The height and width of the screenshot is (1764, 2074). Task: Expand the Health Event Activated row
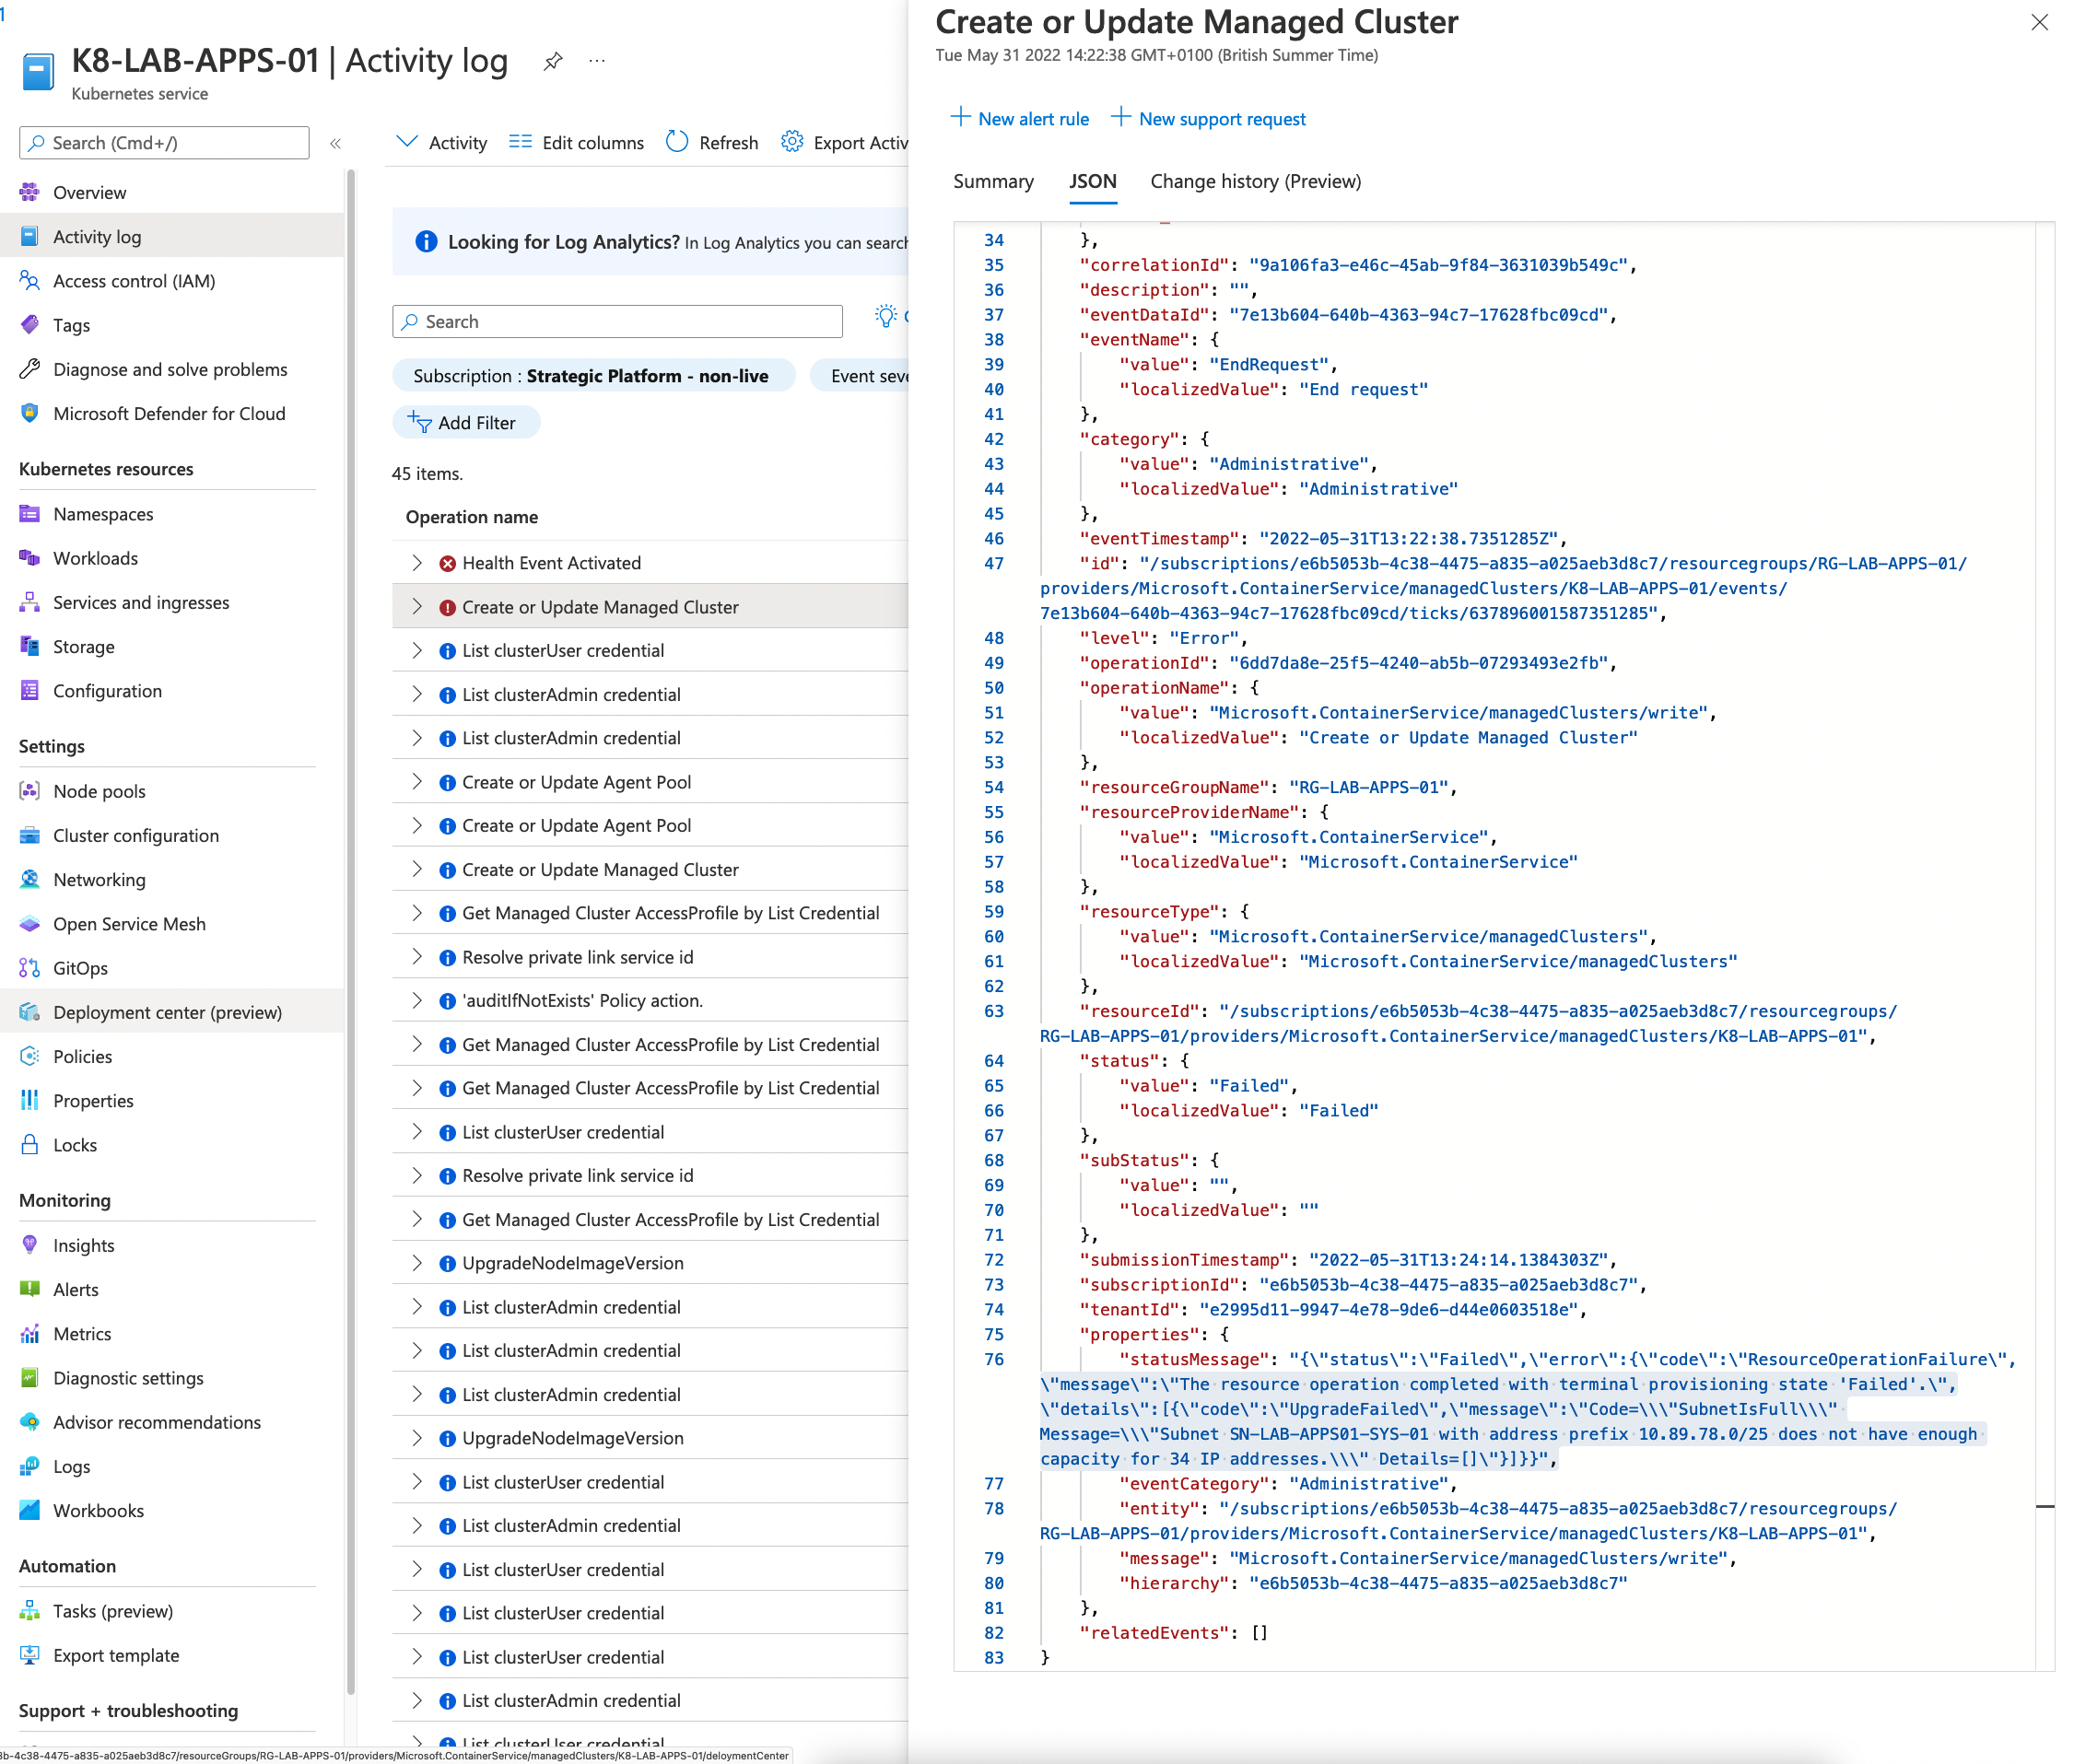(417, 563)
